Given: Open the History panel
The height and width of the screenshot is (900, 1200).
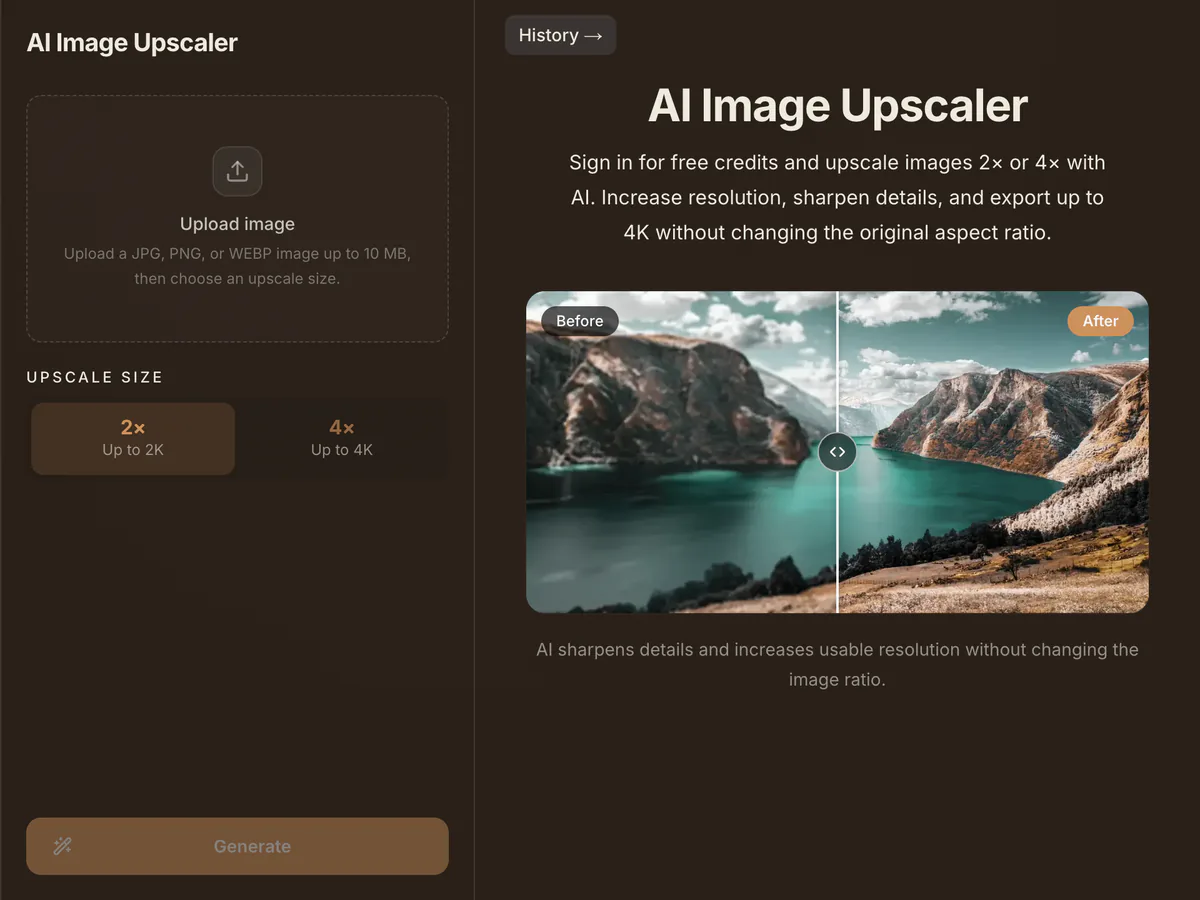Looking at the screenshot, I should [560, 35].
